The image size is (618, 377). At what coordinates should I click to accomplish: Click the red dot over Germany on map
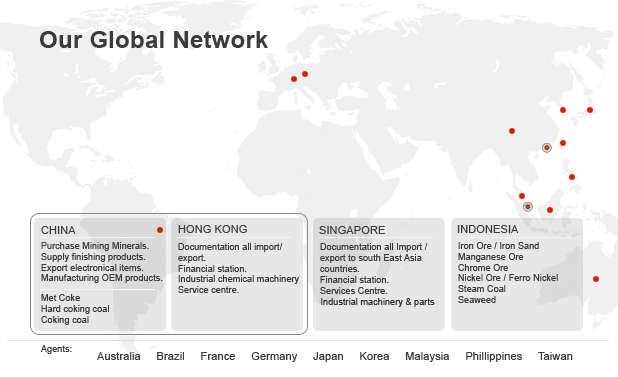[305, 74]
